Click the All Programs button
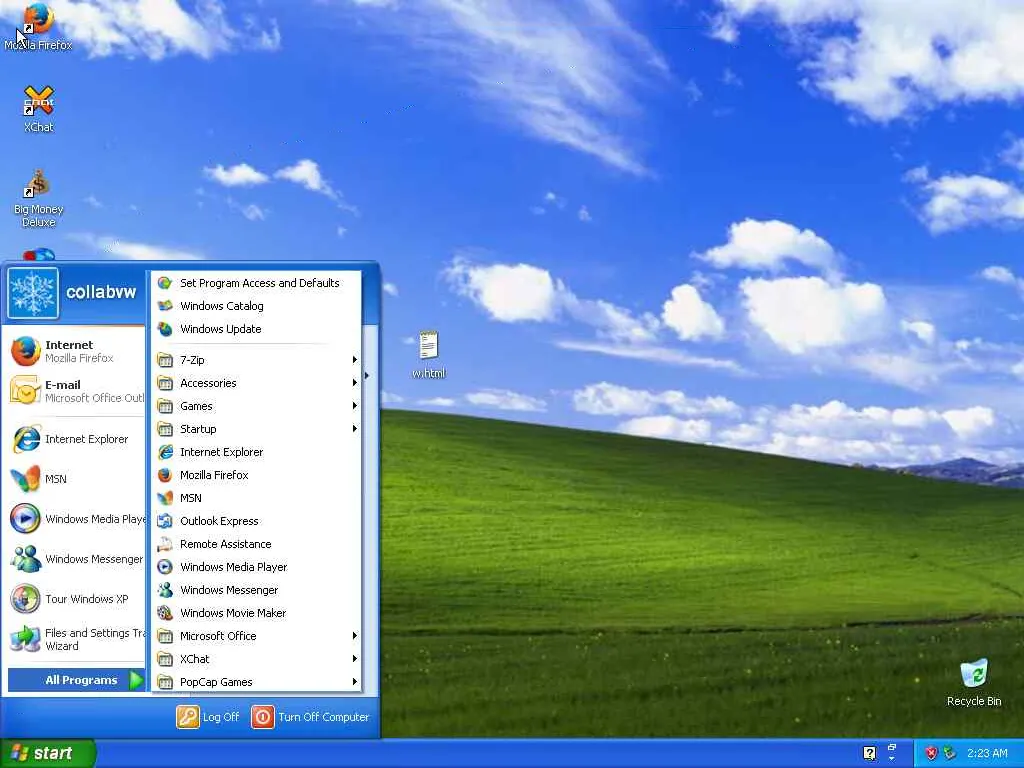 coord(76,680)
